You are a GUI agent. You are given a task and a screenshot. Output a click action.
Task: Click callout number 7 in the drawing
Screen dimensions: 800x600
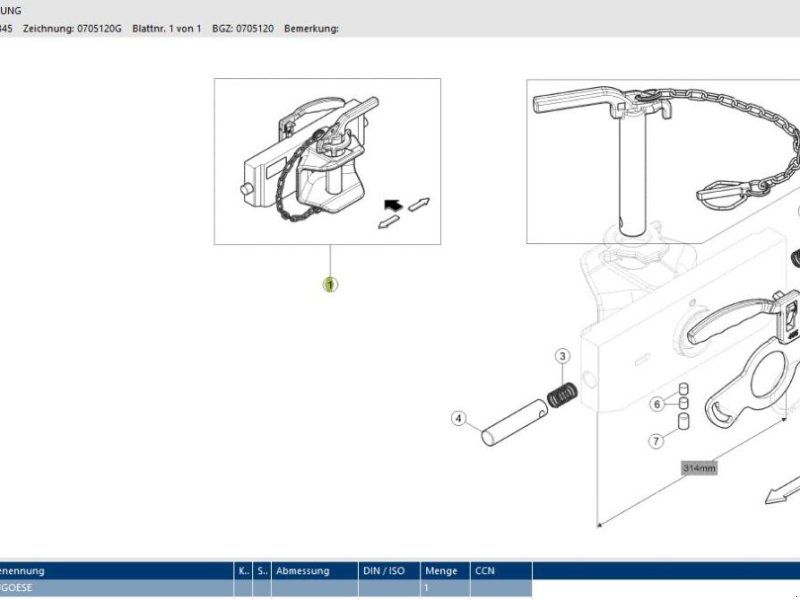657,440
